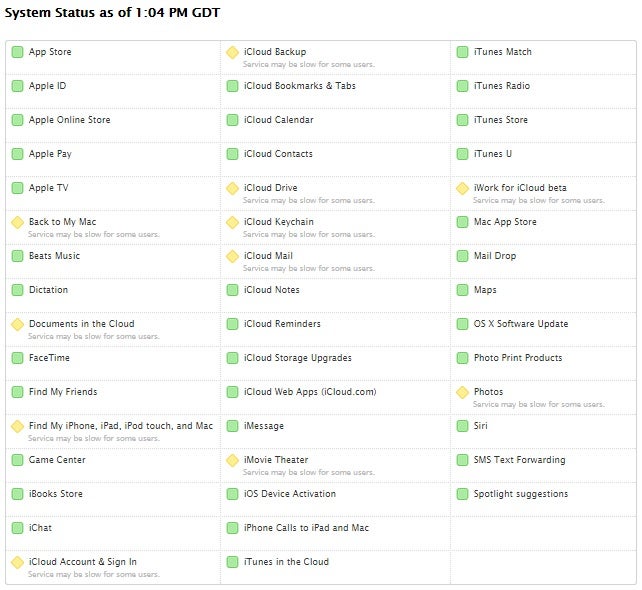Click the iPhone Calls to iPad and Mac label

[306, 528]
